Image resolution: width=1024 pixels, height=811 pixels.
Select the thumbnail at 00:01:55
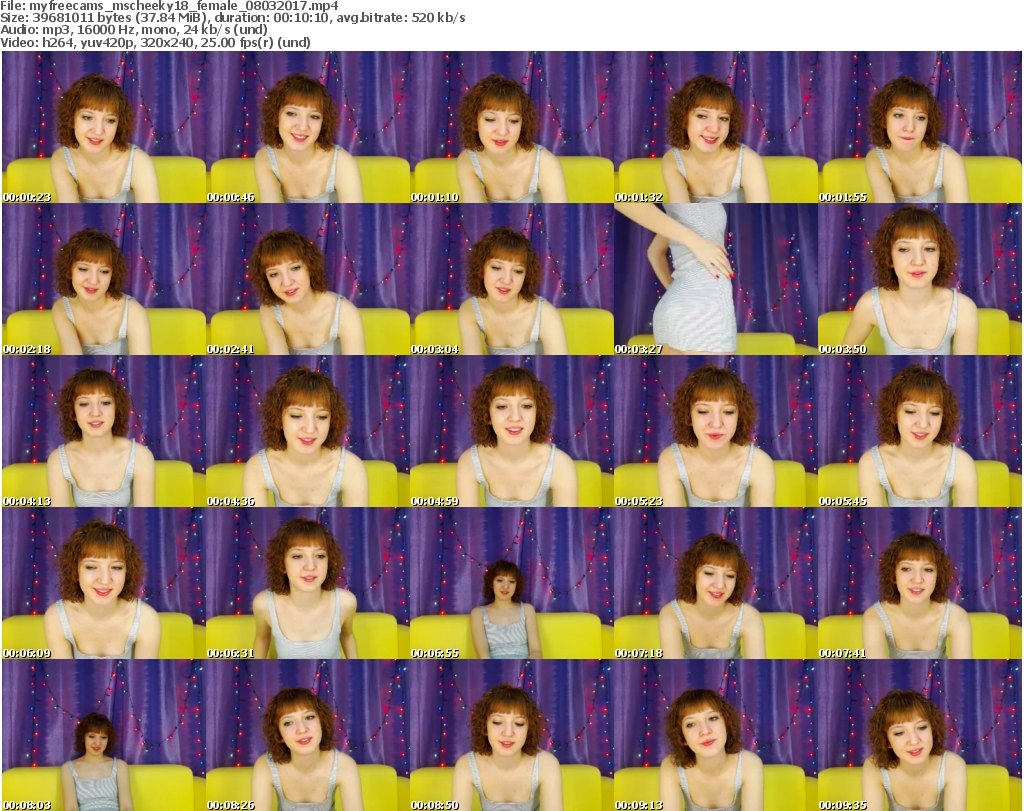tap(920, 127)
